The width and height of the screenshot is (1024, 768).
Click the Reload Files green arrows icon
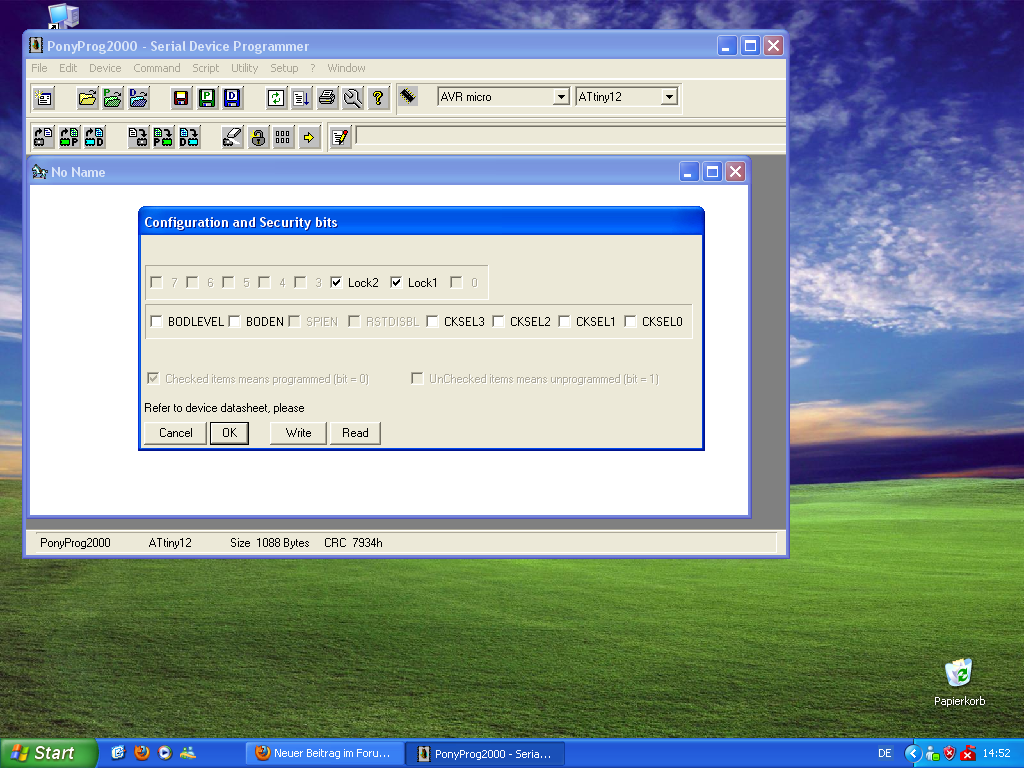click(276, 98)
